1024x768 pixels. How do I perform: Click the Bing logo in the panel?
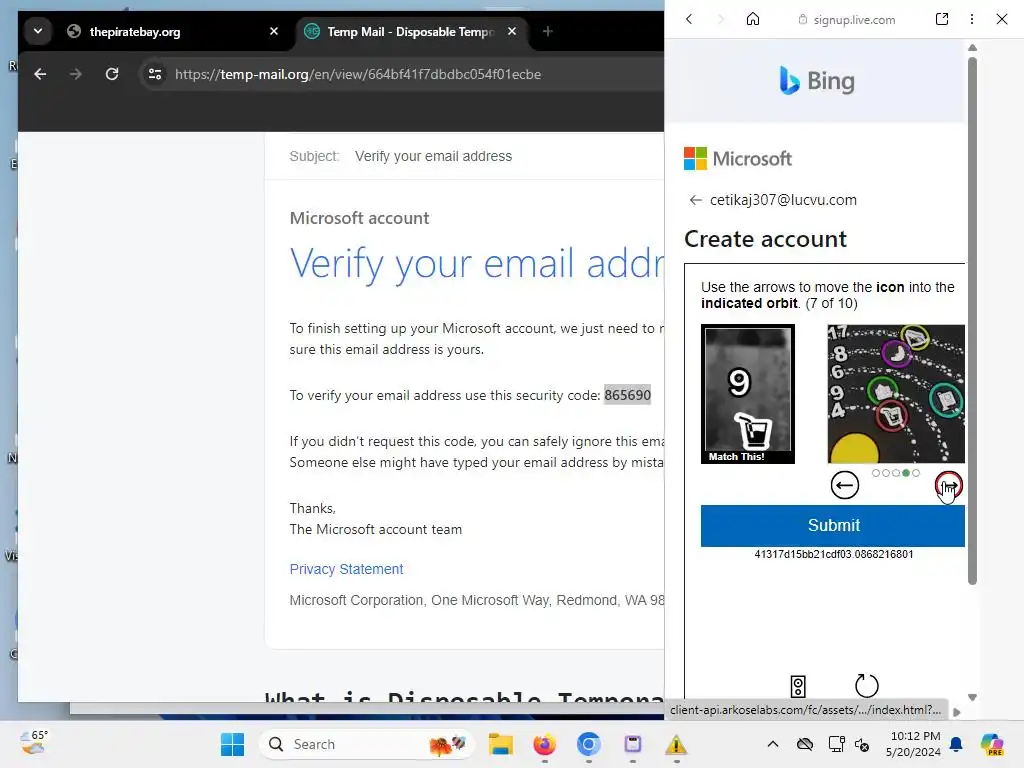pos(817,81)
